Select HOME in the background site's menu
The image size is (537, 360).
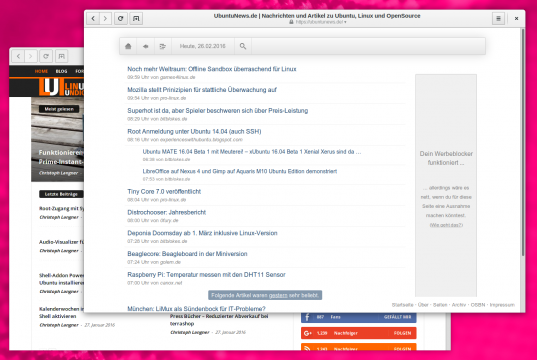point(41,71)
